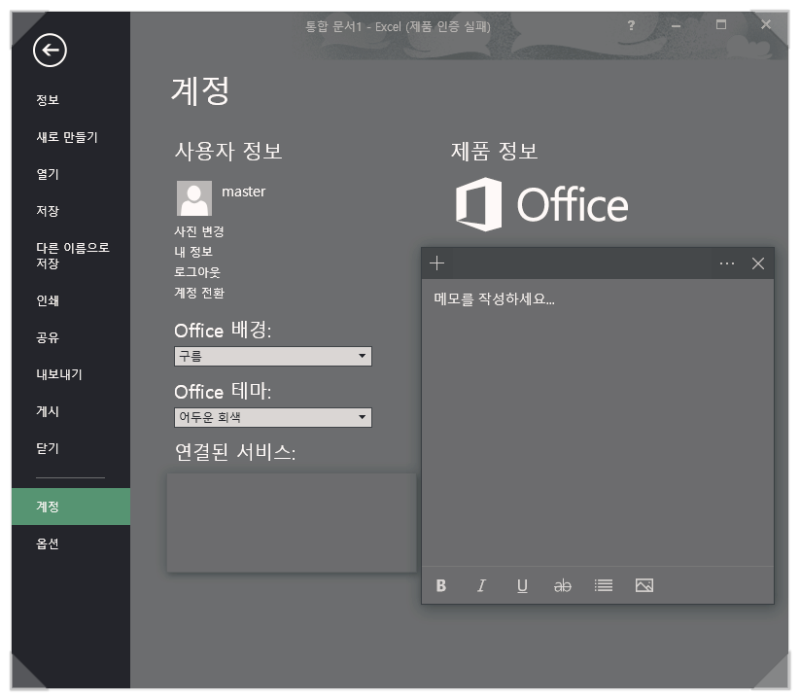Toggle italic formatting in the note
Image resolution: width=800 pixels, height=700 pixels.
point(481,585)
